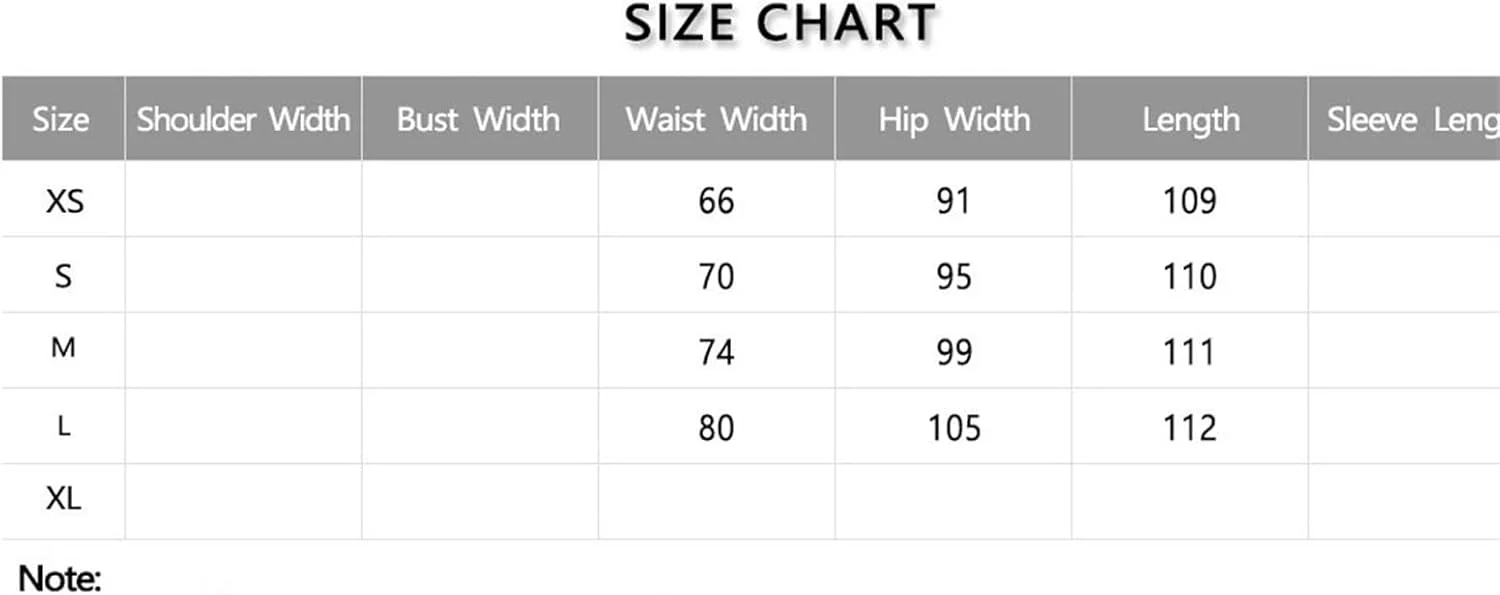
Task: Click the SIZE CHART title
Action: click(780, 26)
